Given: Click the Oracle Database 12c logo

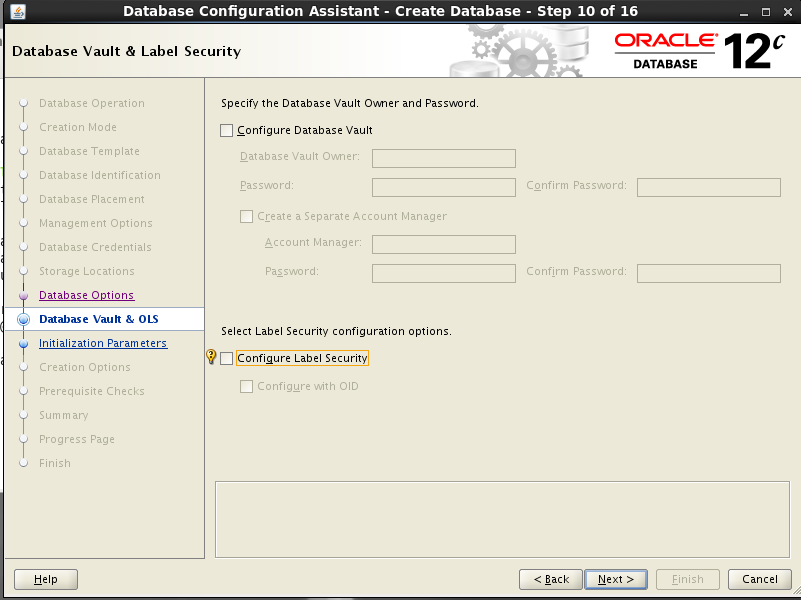Looking at the screenshot, I should (x=699, y=51).
